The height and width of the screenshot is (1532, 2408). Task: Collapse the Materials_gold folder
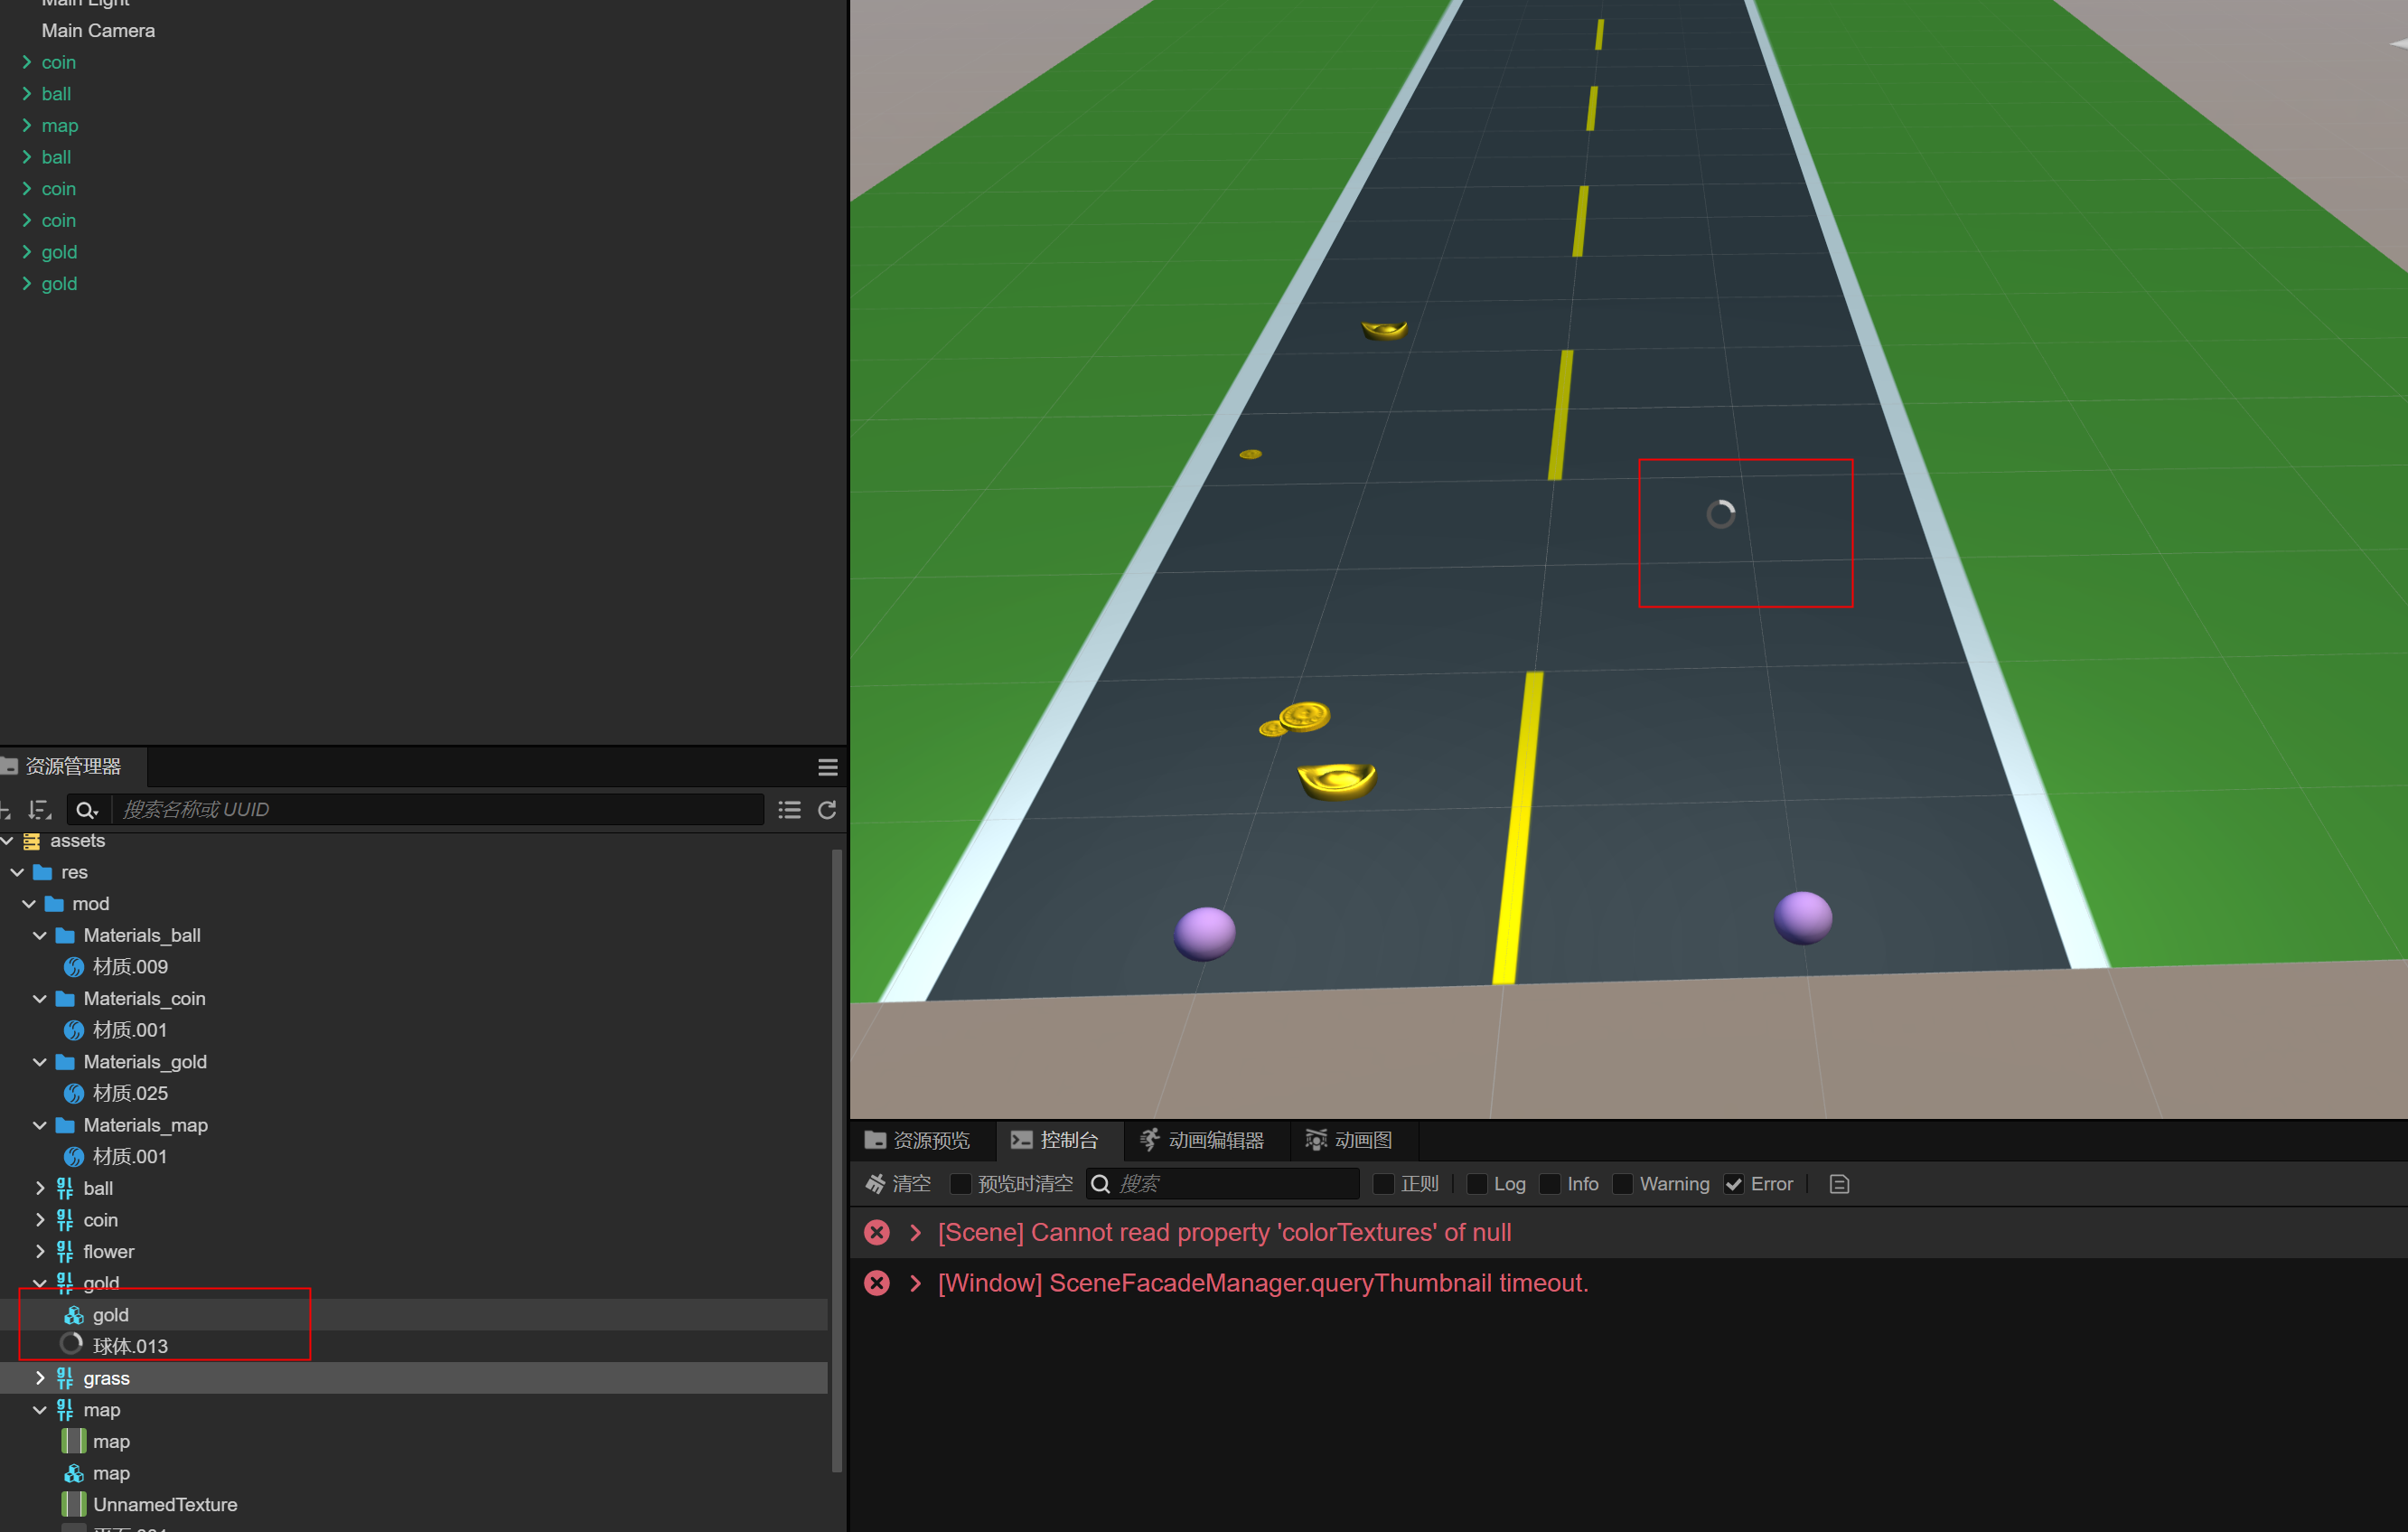pyautogui.click(x=40, y=1062)
